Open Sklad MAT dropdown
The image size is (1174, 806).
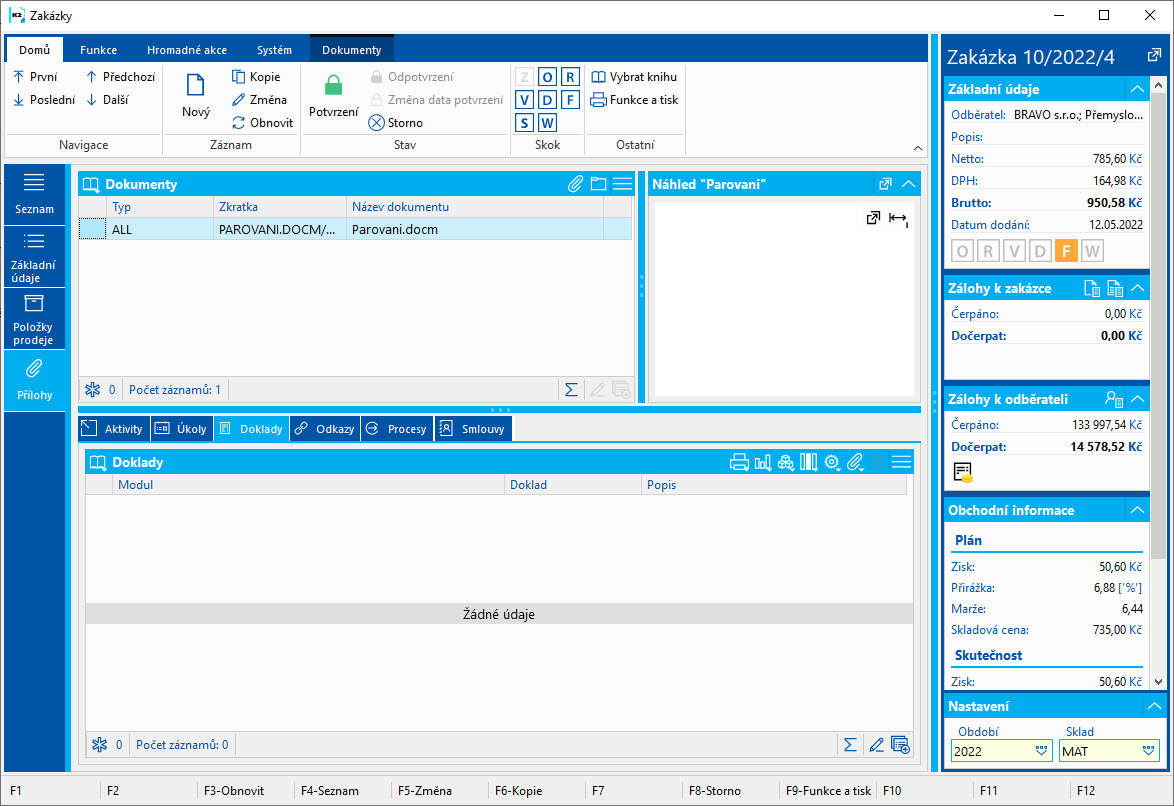(x=1148, y=751)
